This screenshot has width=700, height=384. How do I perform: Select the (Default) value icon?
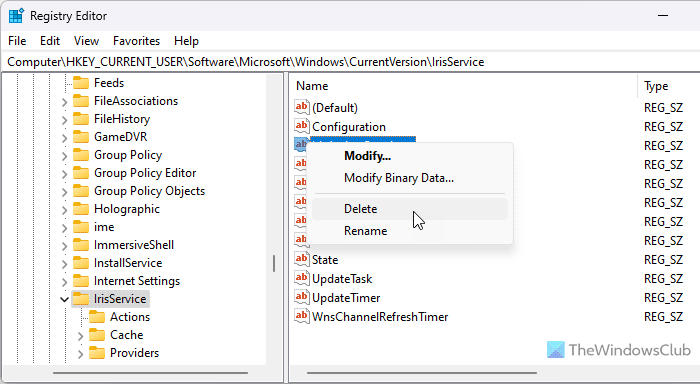tap(302, 107)
